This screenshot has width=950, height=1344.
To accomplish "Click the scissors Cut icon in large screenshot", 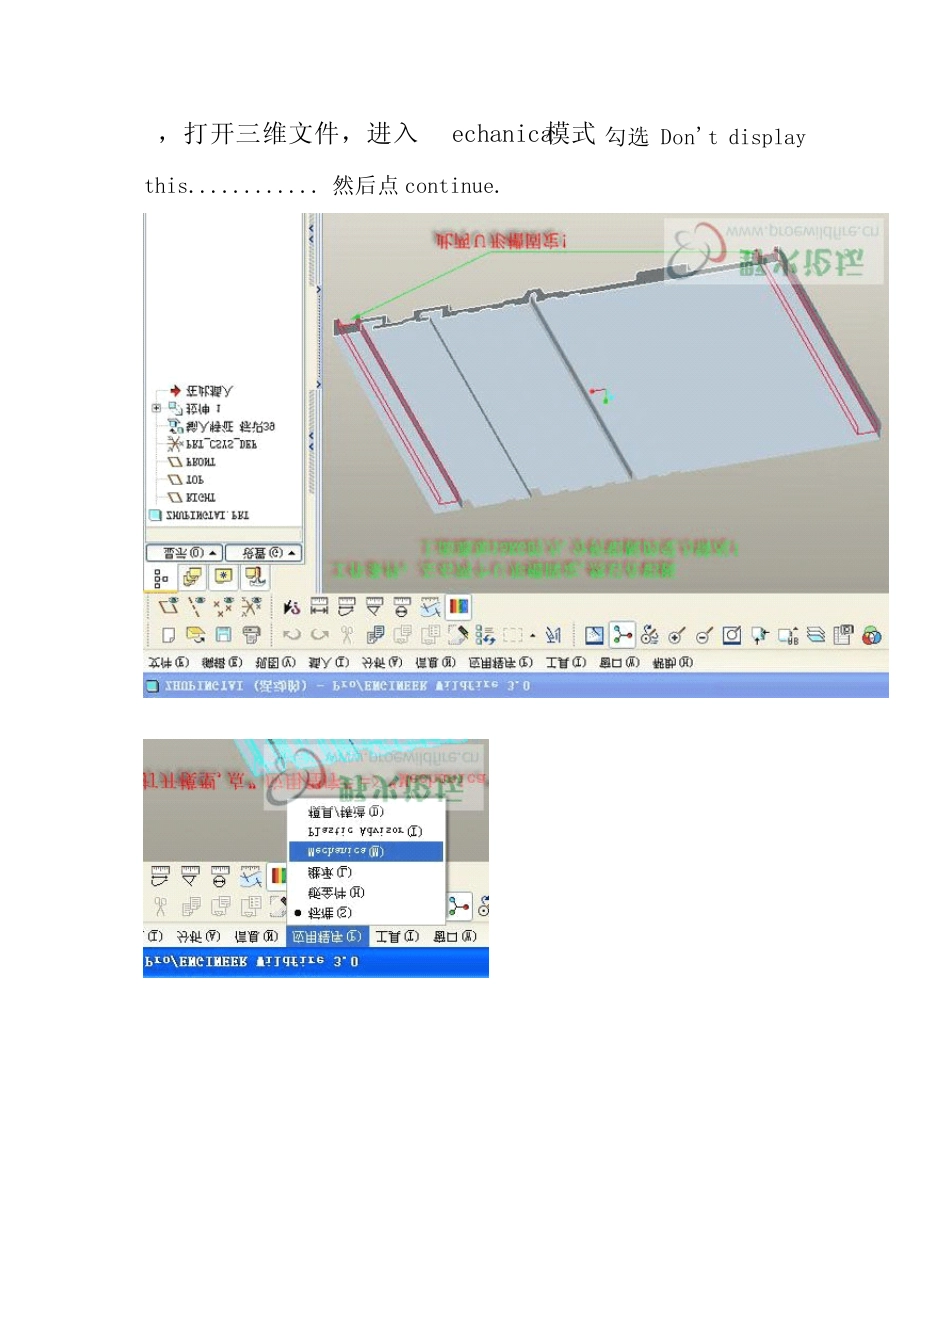I will tap(347, 635).
